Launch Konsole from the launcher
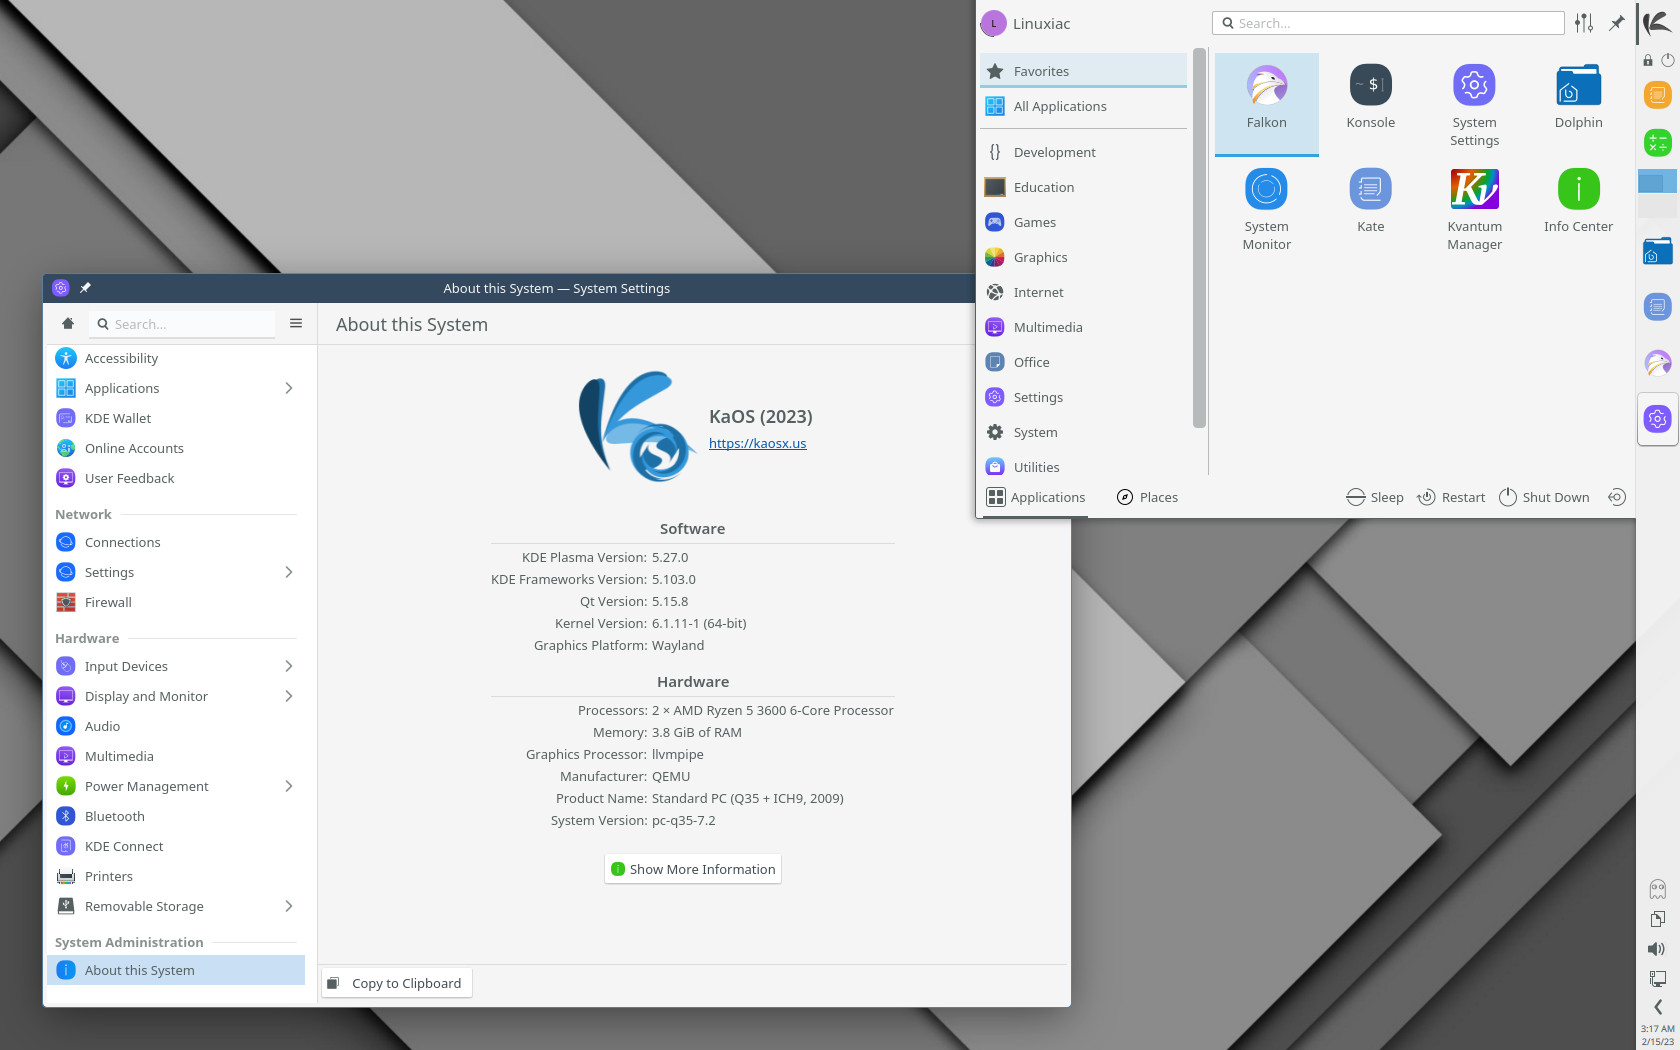The height and width of the screenshot is (1050, 1680). click(x=1370, y=98)
